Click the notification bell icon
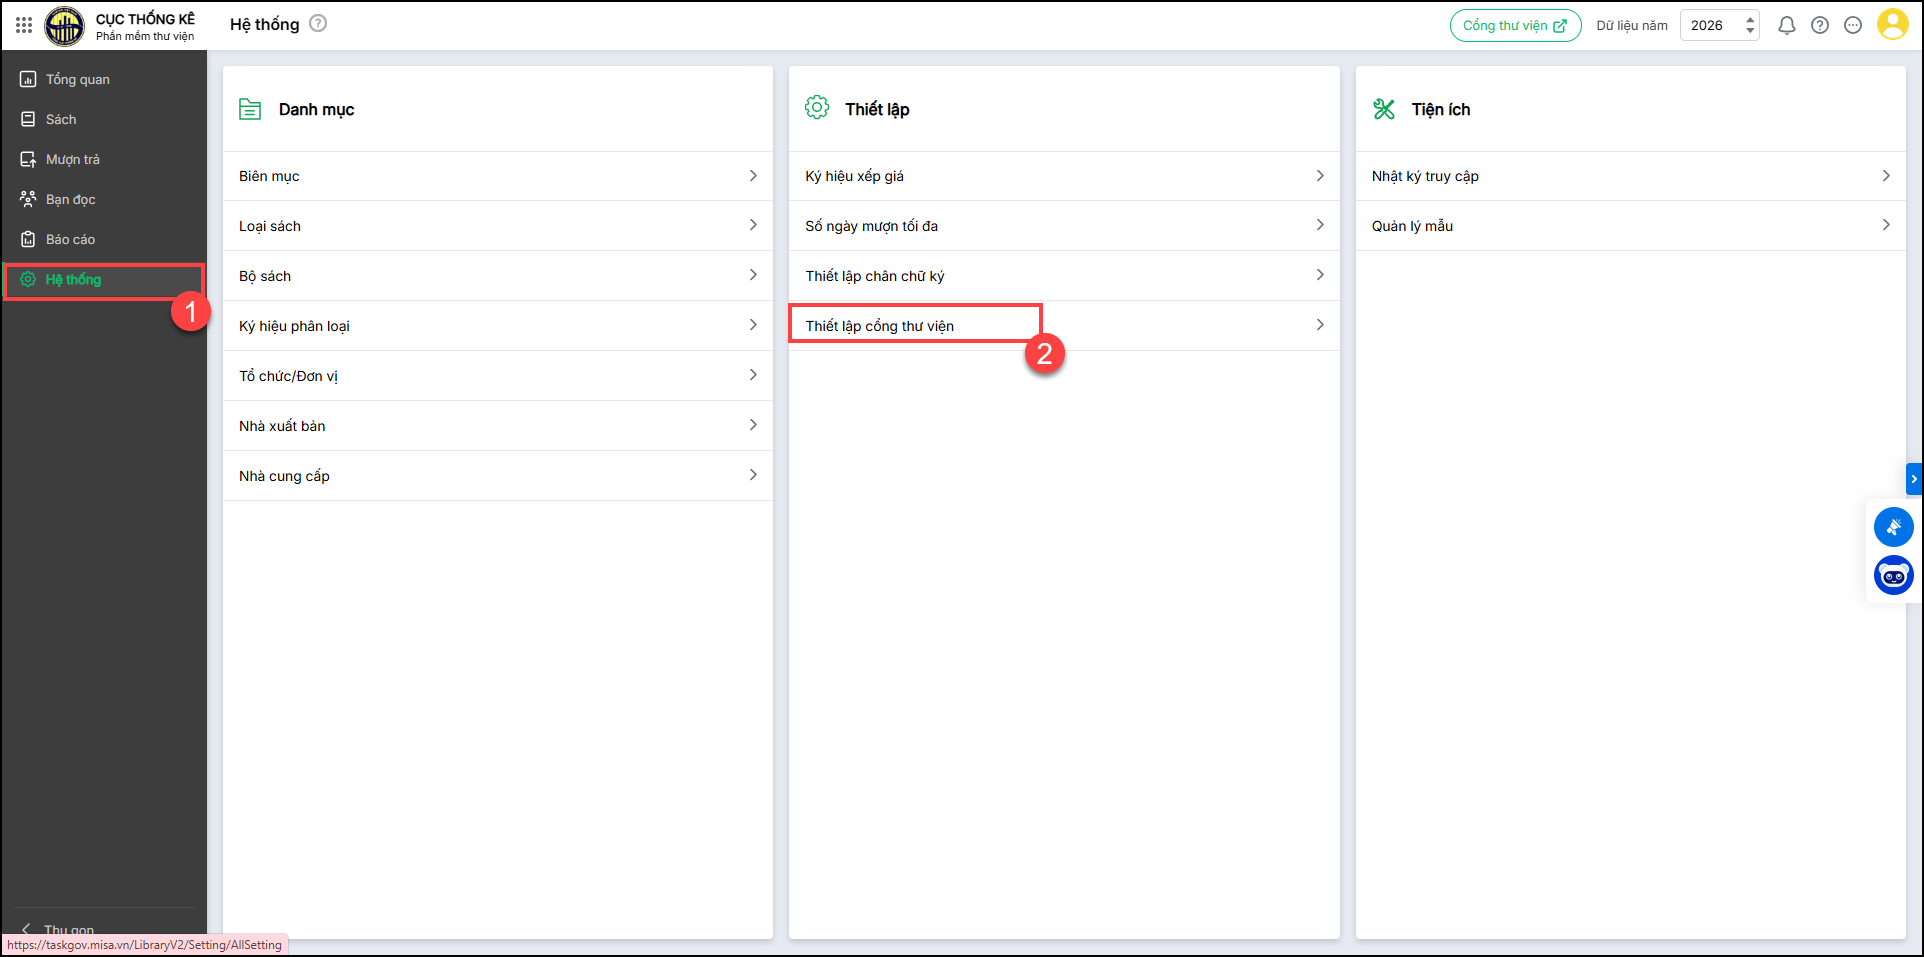Viewport: 1924px width, 957px height. coord(1786,26)
